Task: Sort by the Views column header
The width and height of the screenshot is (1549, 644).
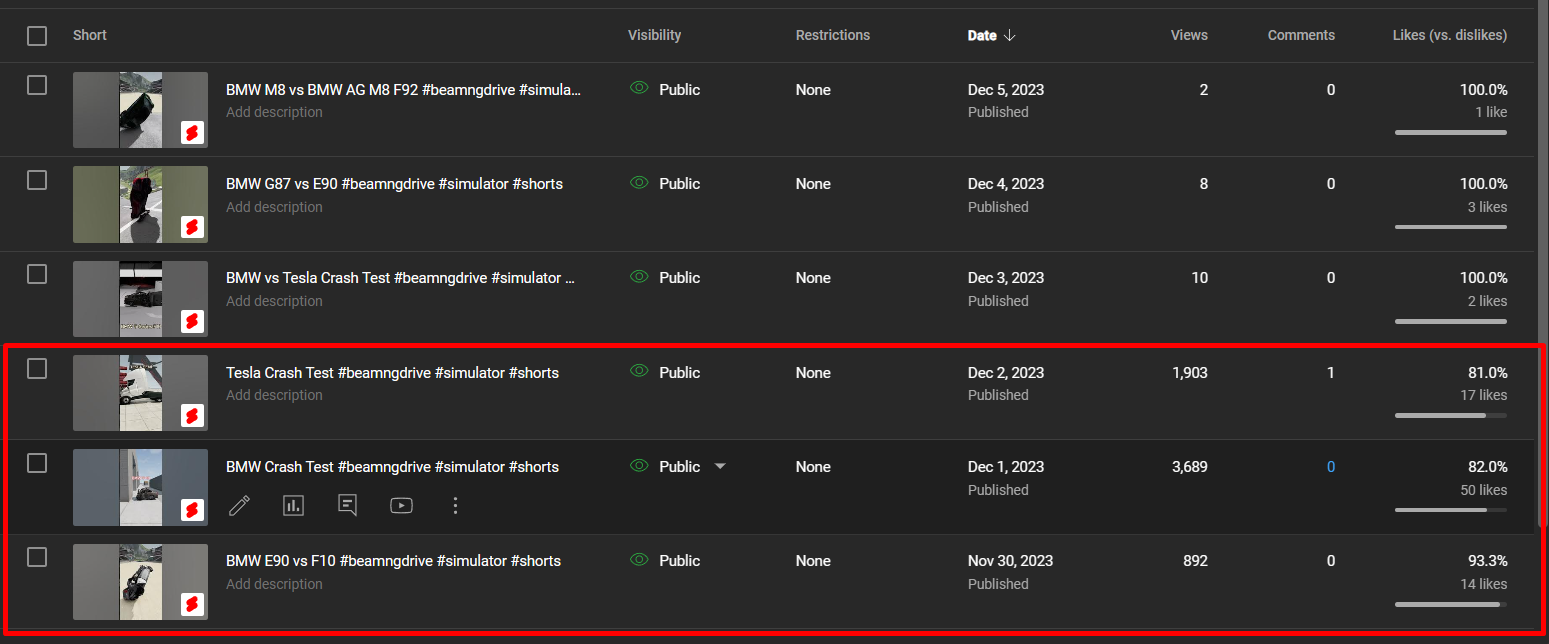Action: (x=1189, y=35)
